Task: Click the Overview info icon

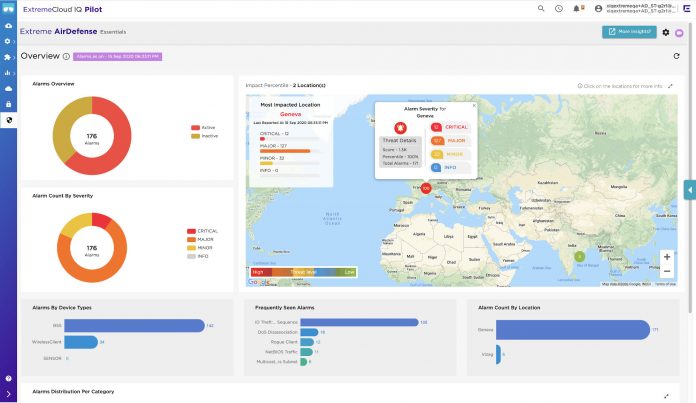Action: tap(66, 57)
